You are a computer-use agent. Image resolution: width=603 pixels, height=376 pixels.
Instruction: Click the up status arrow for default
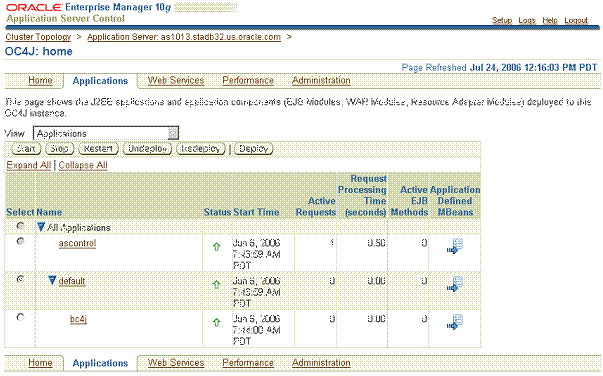pos(217,284)
